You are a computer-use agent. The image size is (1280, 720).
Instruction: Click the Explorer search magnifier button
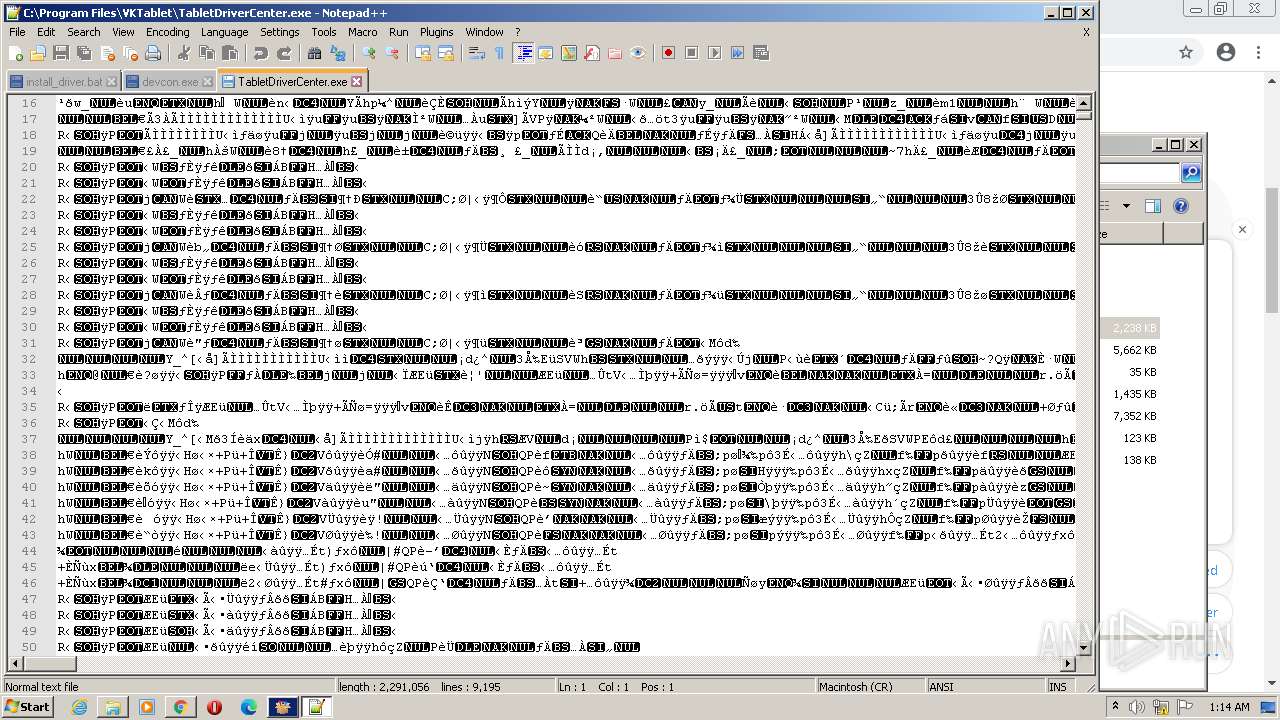pyautogui.click(x=1191, y=173)
